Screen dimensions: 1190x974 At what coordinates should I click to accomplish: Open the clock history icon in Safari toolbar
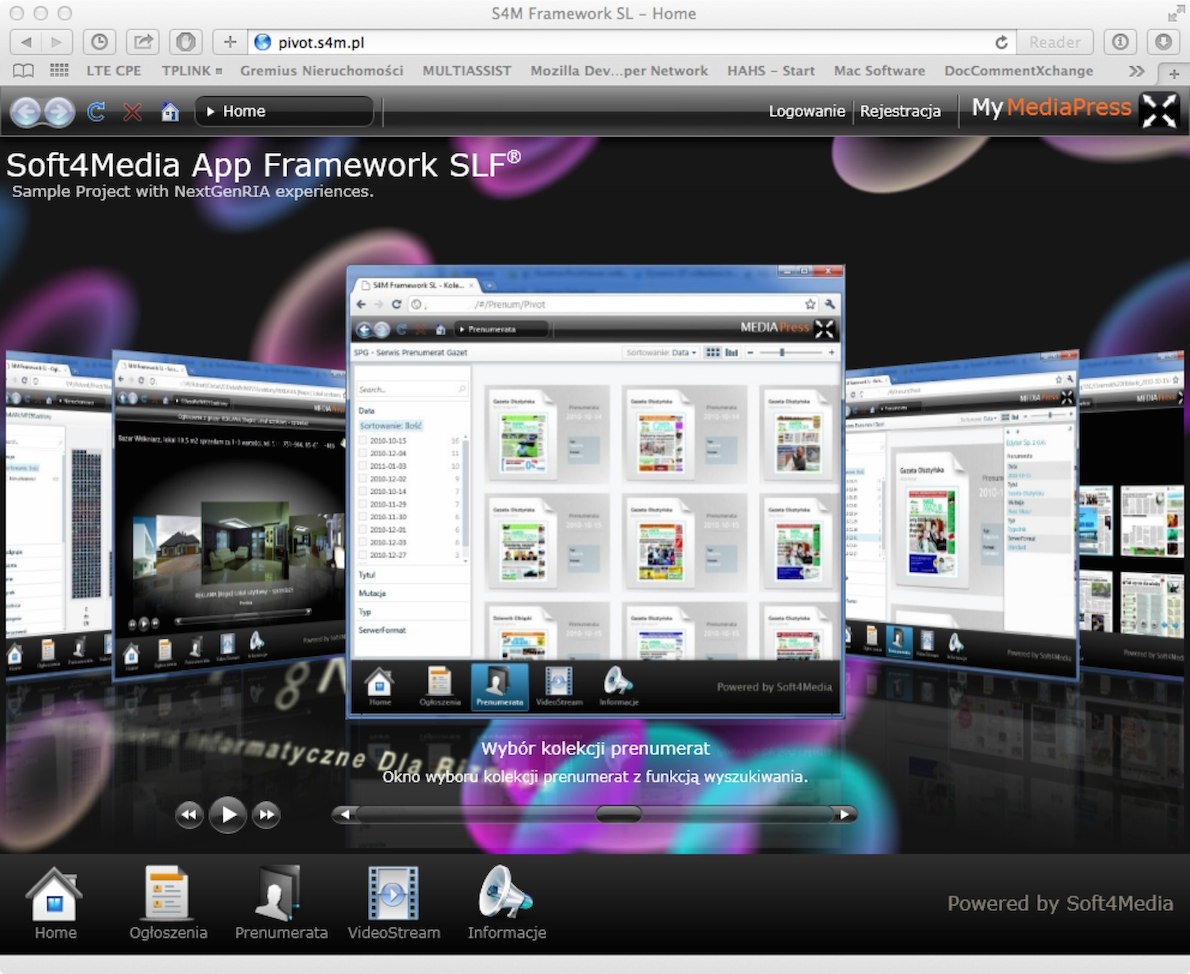(x=99, y=42)
